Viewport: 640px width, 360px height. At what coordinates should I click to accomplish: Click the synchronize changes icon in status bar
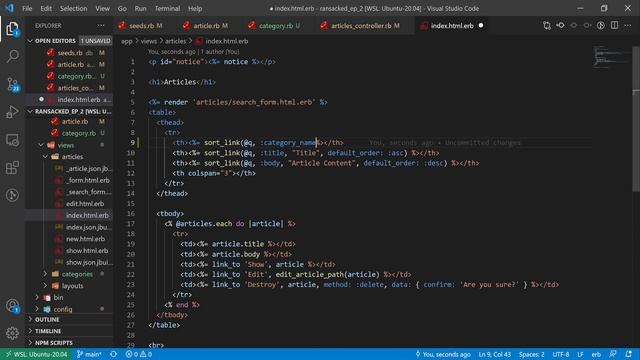(113, 354)
